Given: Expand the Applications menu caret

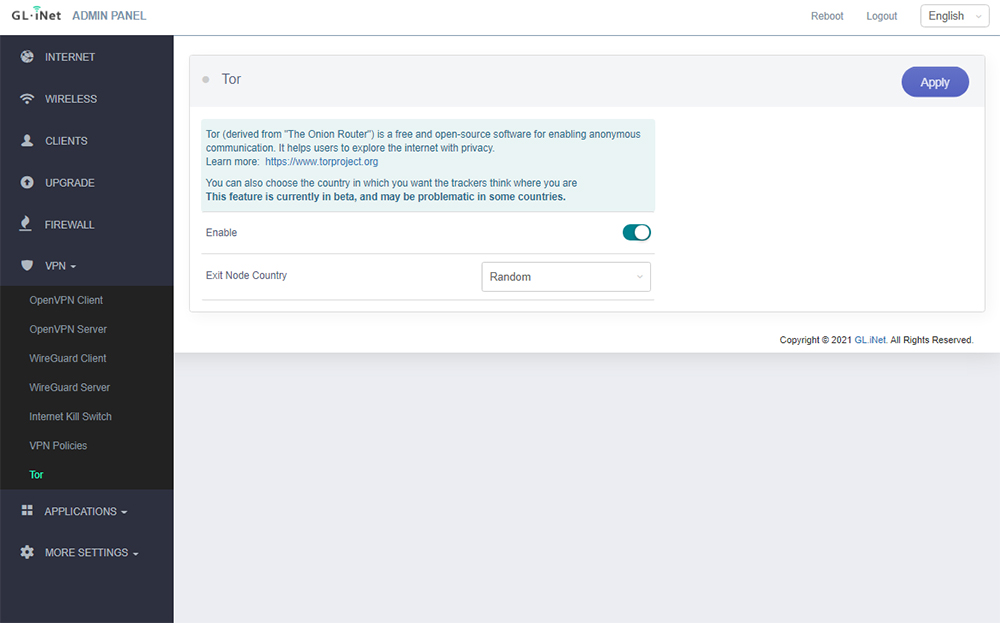Looking at the screenshot, I should (124, 513).
